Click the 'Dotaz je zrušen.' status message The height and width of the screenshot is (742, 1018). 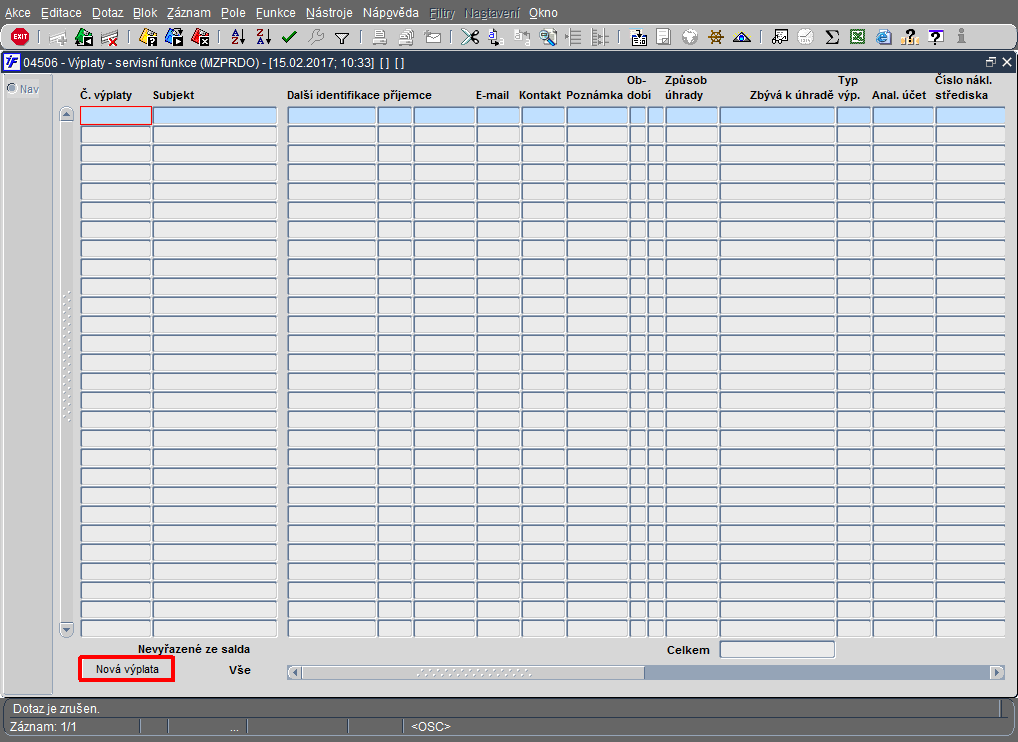(56, 709)
